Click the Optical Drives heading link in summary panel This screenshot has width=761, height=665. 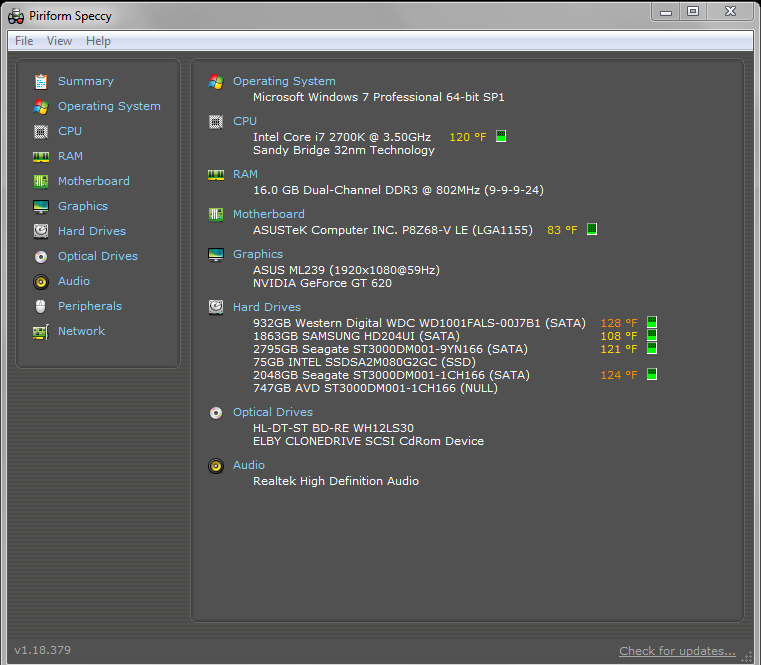pyautogui.click(x=273, y=412)
